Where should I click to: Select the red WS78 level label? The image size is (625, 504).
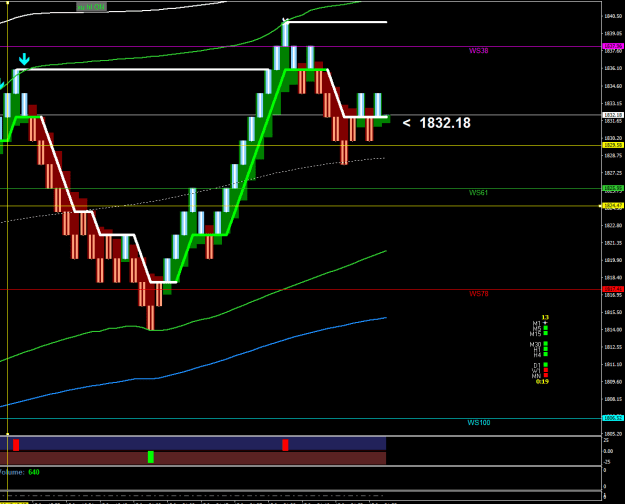(x=478, y=294)
